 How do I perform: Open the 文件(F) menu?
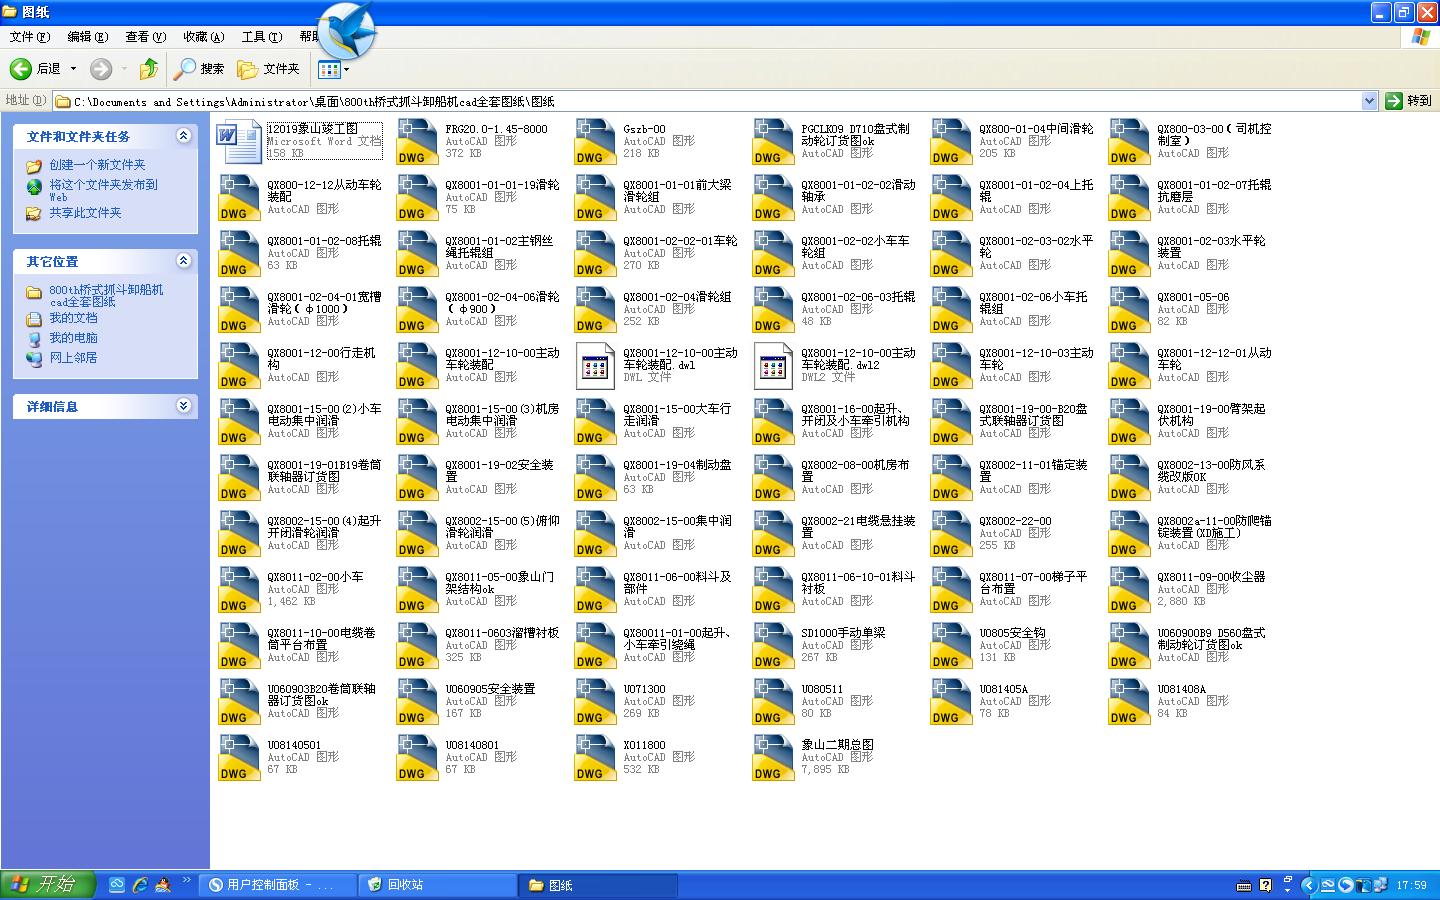tap(30, 37)
